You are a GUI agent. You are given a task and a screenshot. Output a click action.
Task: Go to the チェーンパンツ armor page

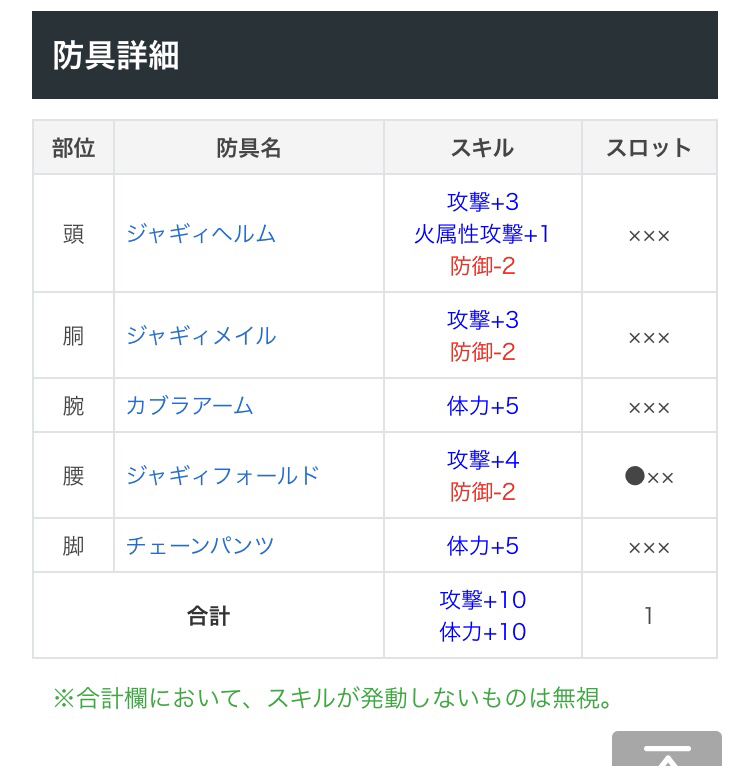click(200, 546)
